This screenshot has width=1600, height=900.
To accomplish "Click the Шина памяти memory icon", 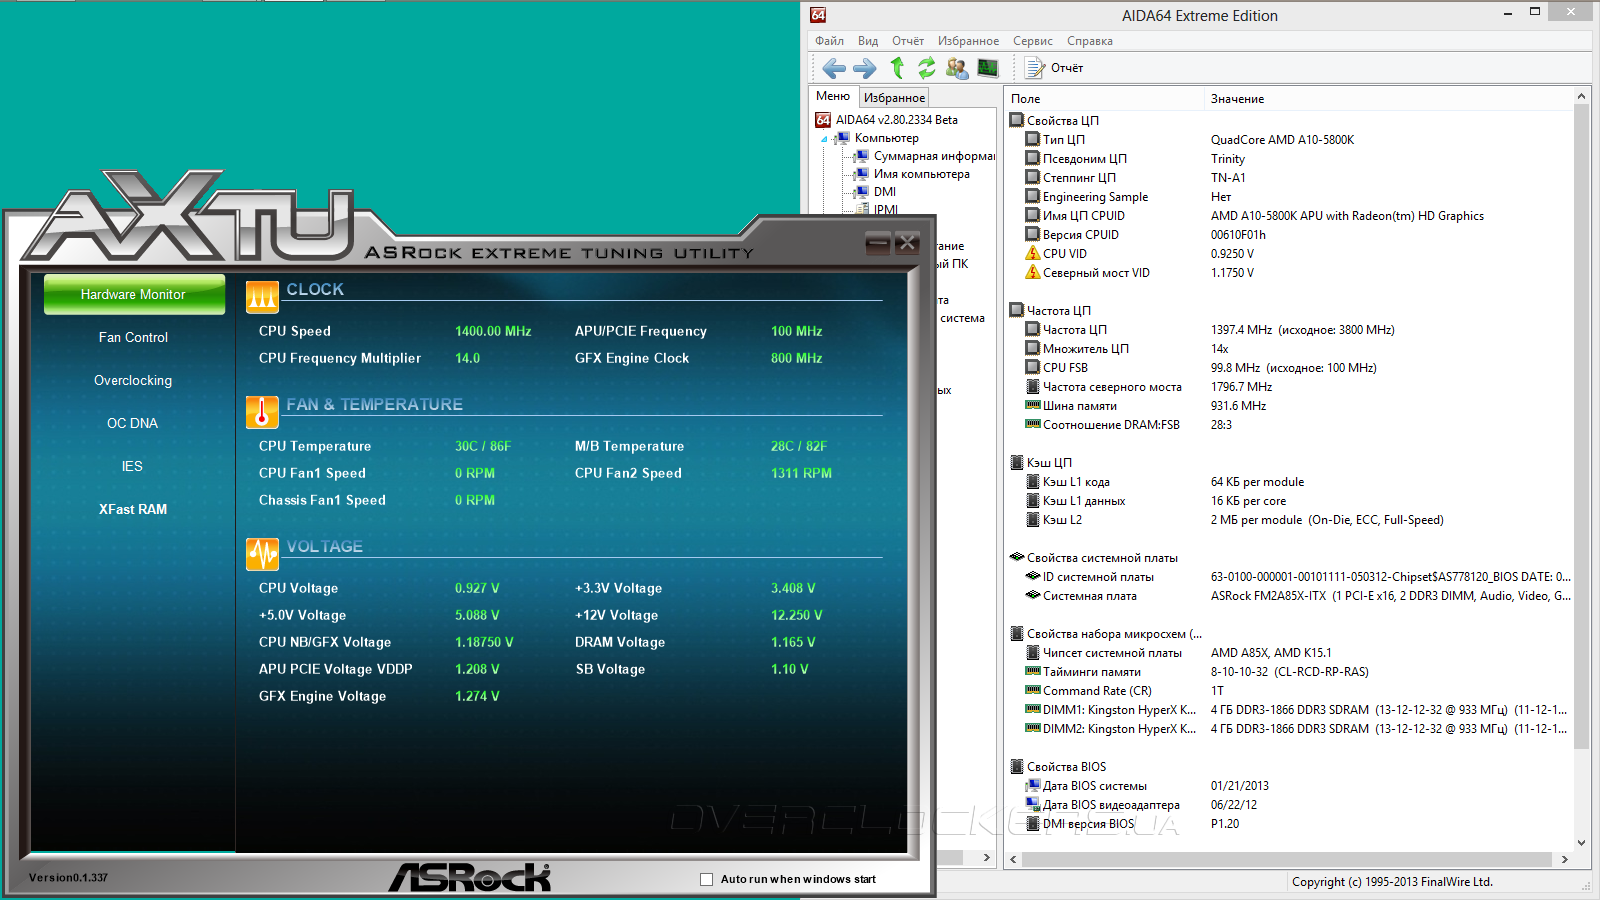I will pyautogui.click(x=1033, y=405).
